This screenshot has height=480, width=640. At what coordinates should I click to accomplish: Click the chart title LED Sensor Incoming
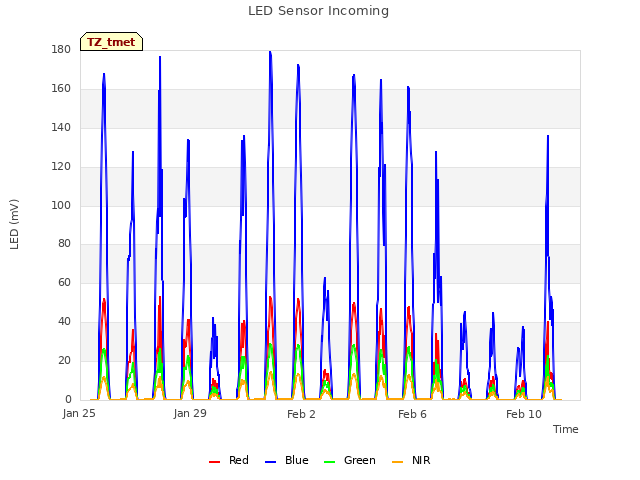pyautogui.click(x=318, y=11)
